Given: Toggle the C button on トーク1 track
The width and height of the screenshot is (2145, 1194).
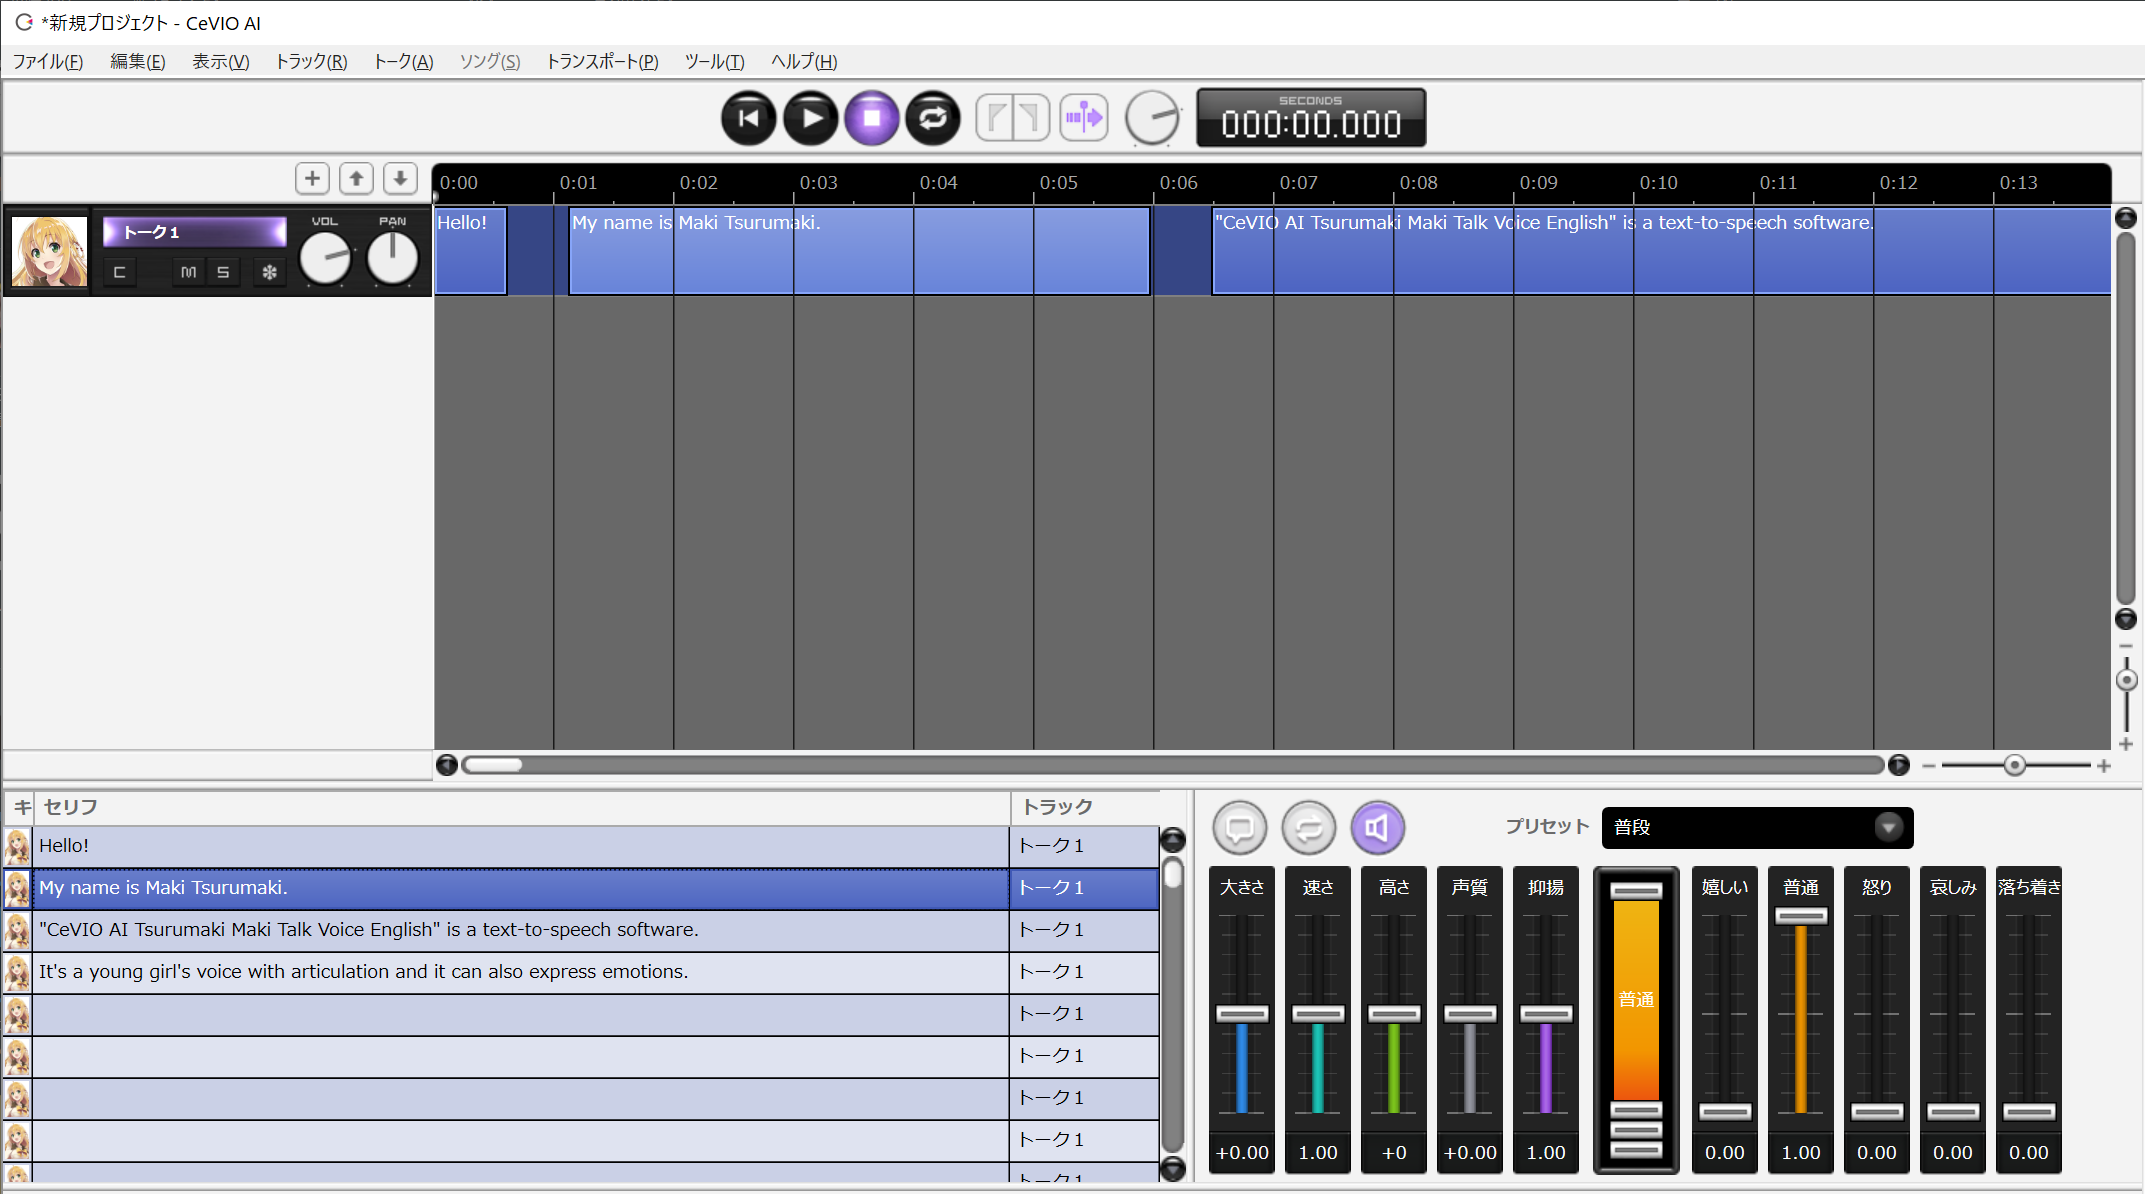Looking at the screenshot, I should 119,272.
